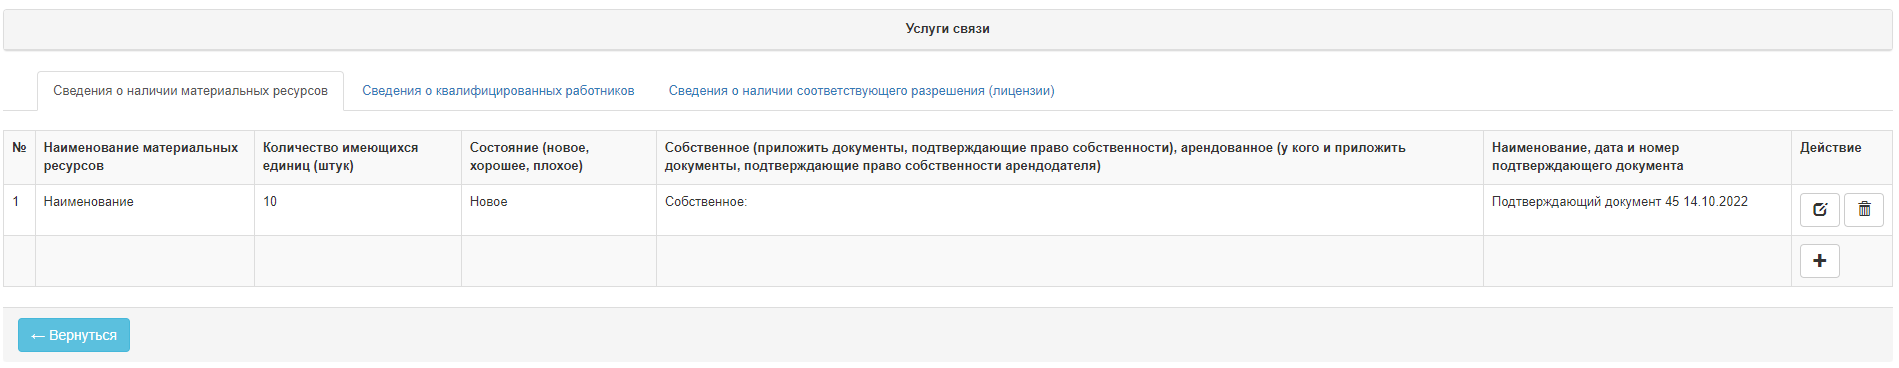Click the Состояние (новое, хорошее, плохое) header
Screen dimensions: 1899x368
pos(559,157)
